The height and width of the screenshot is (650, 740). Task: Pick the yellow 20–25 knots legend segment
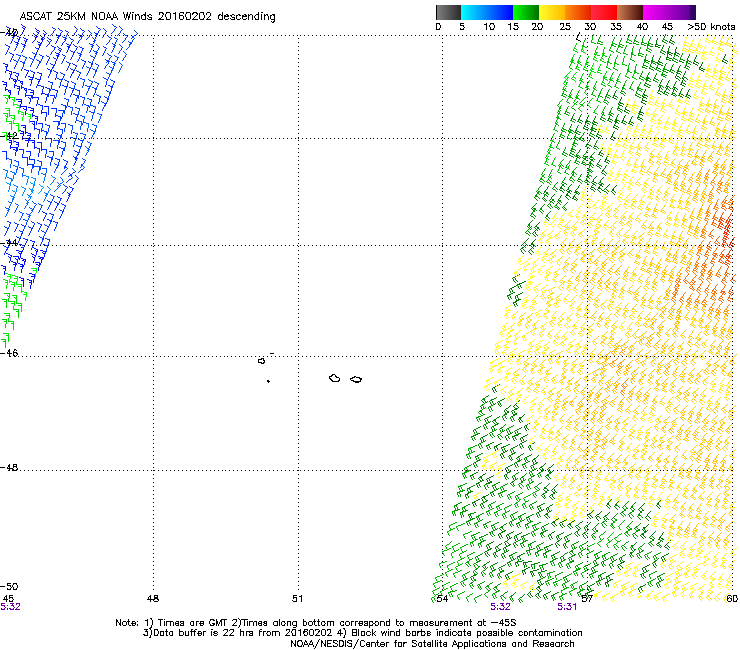[552, 12]
